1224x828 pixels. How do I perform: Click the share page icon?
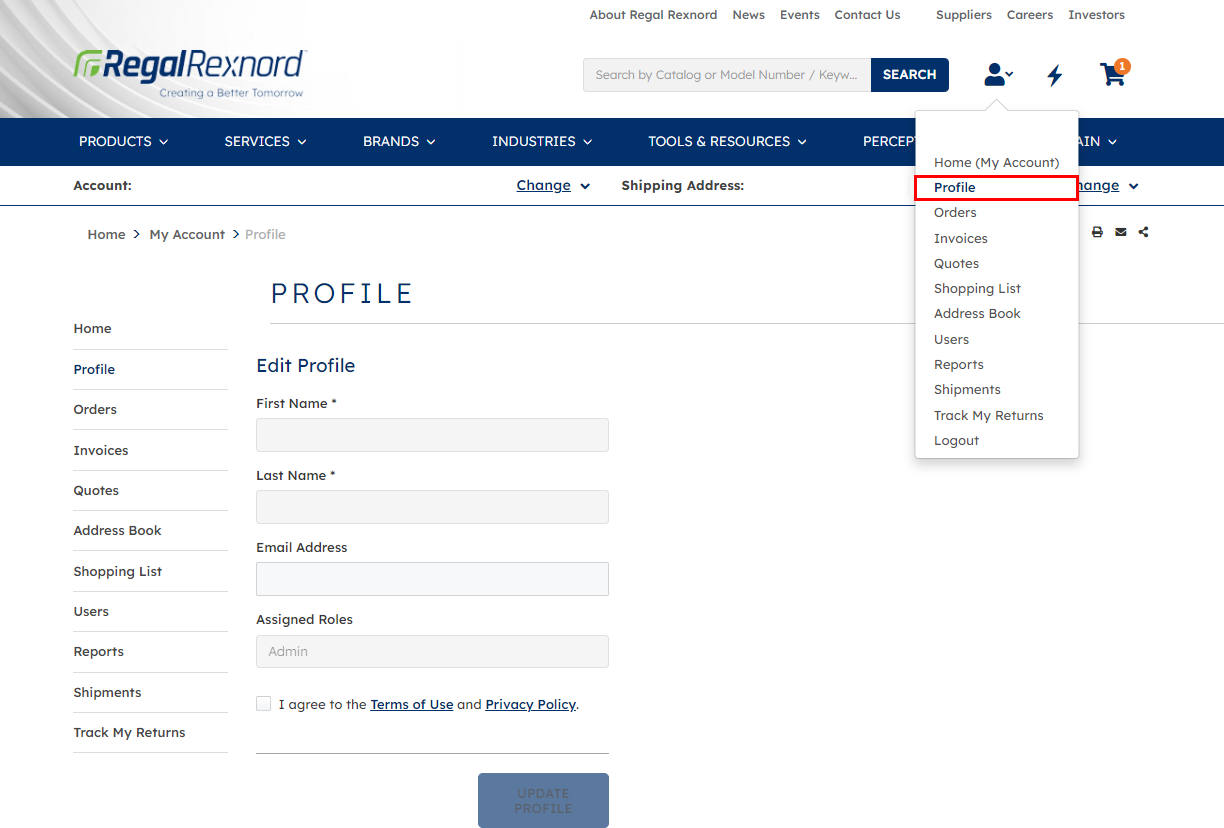(x=1144, y=232)
